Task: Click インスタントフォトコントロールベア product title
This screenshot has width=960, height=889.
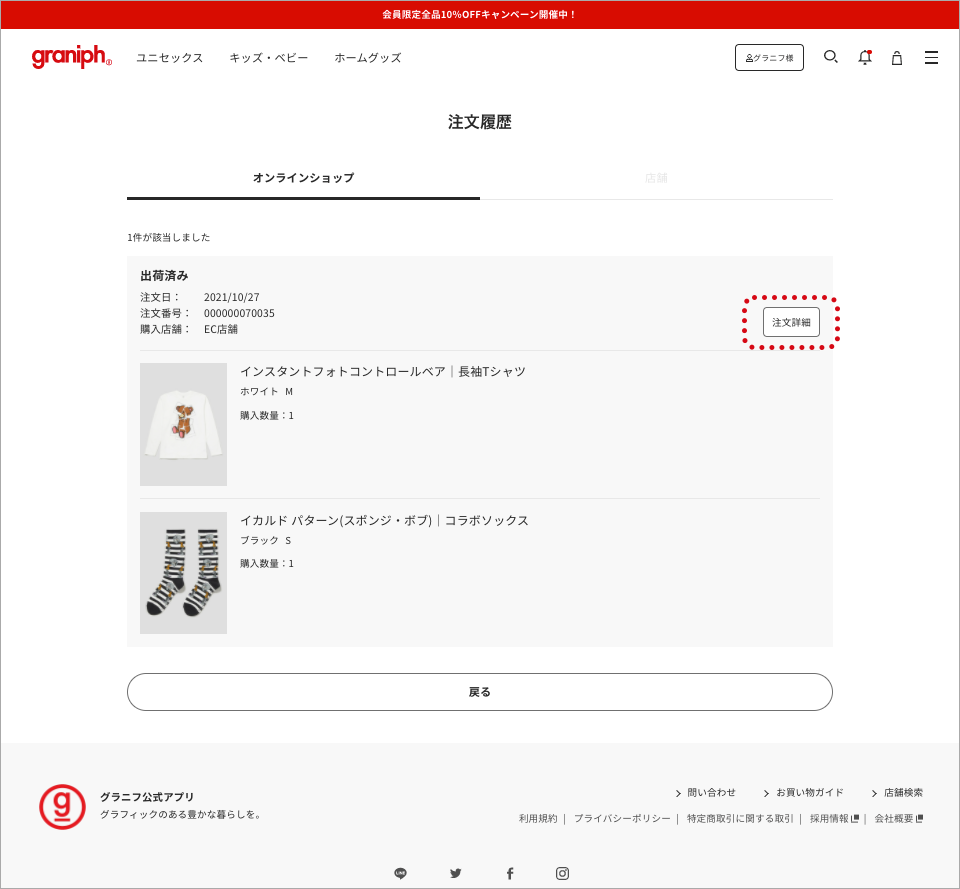Action: point(383,372)
